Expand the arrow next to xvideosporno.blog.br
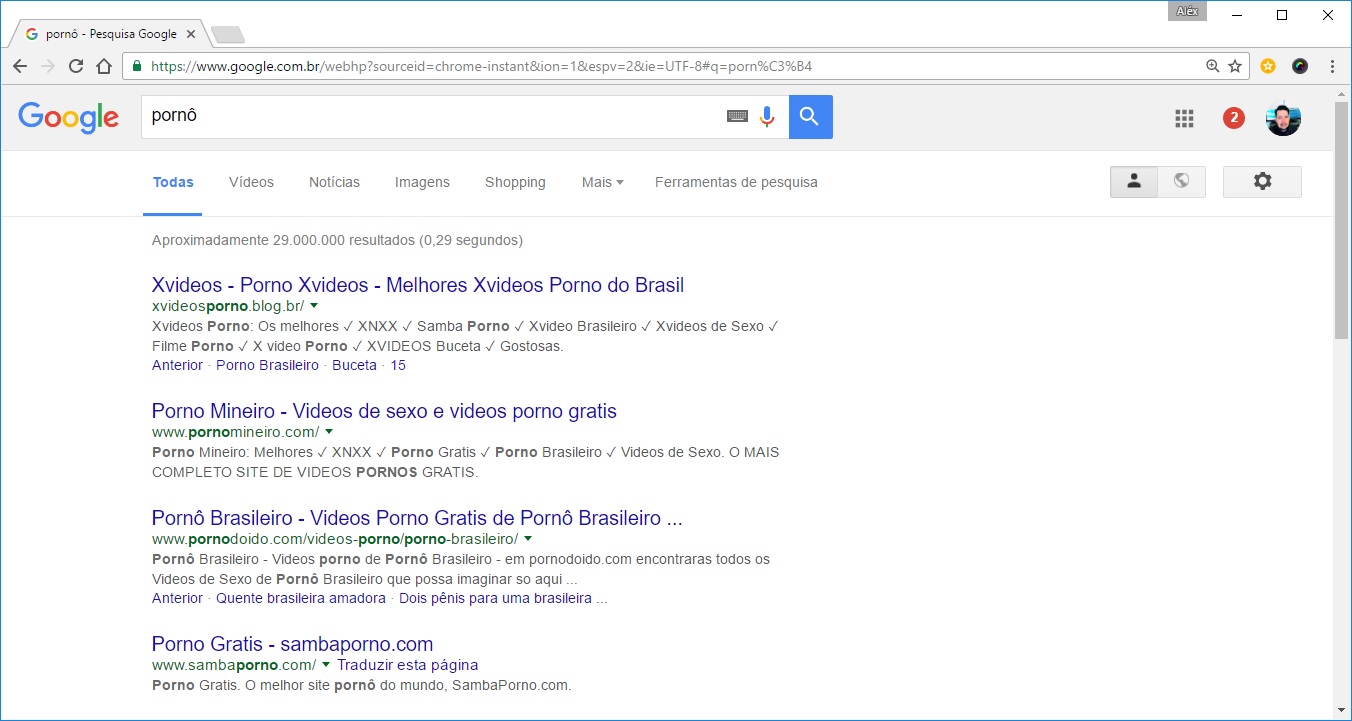This screenshot has width=1352, height=721. pos(314,305)
